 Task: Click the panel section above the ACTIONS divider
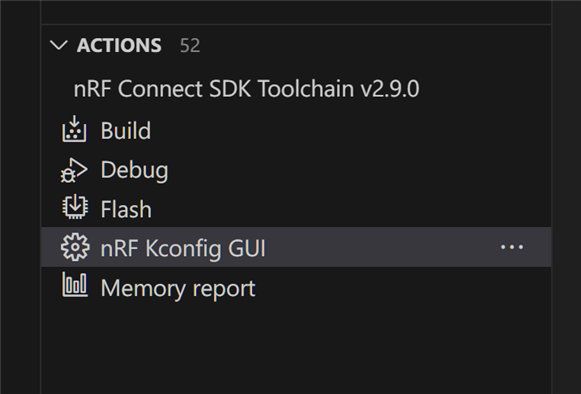point(296,12)
